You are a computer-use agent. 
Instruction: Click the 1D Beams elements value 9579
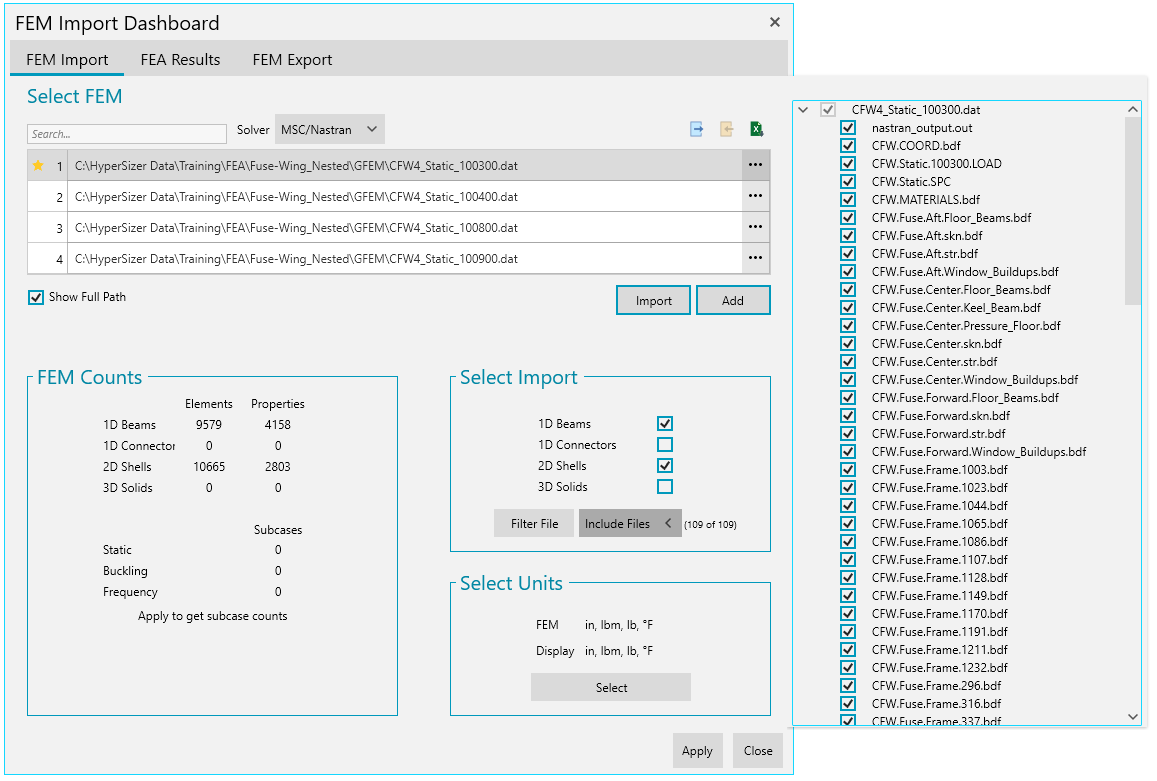click(x=209, y=425)
